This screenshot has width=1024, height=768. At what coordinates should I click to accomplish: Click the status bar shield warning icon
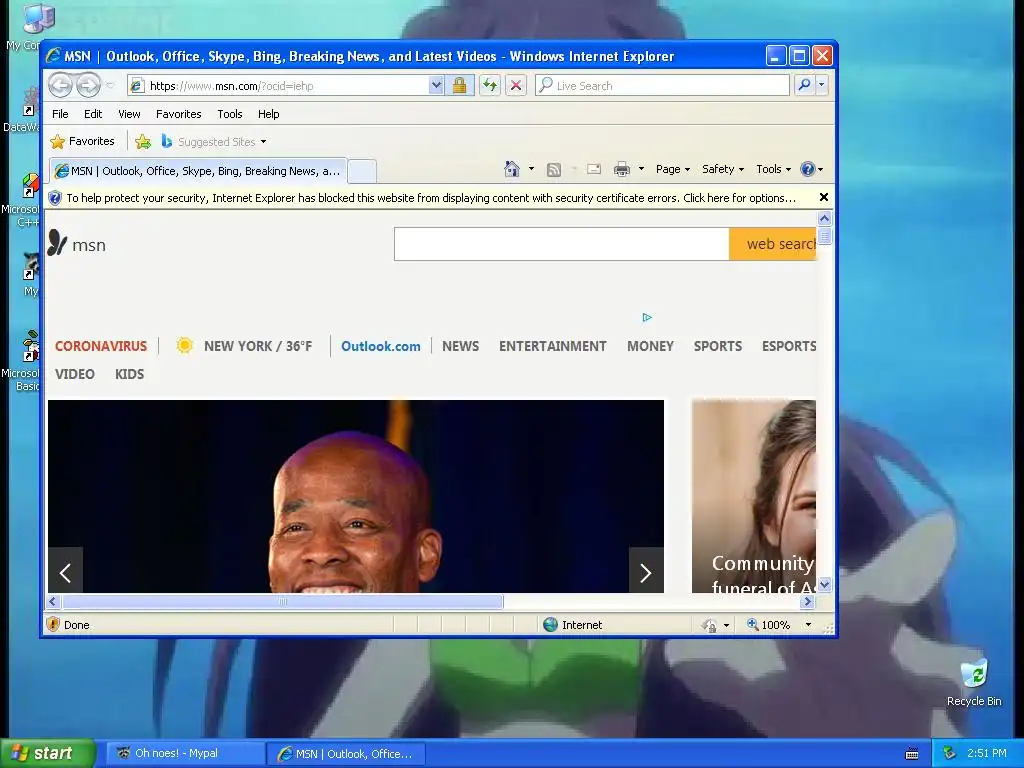[54, 624]
